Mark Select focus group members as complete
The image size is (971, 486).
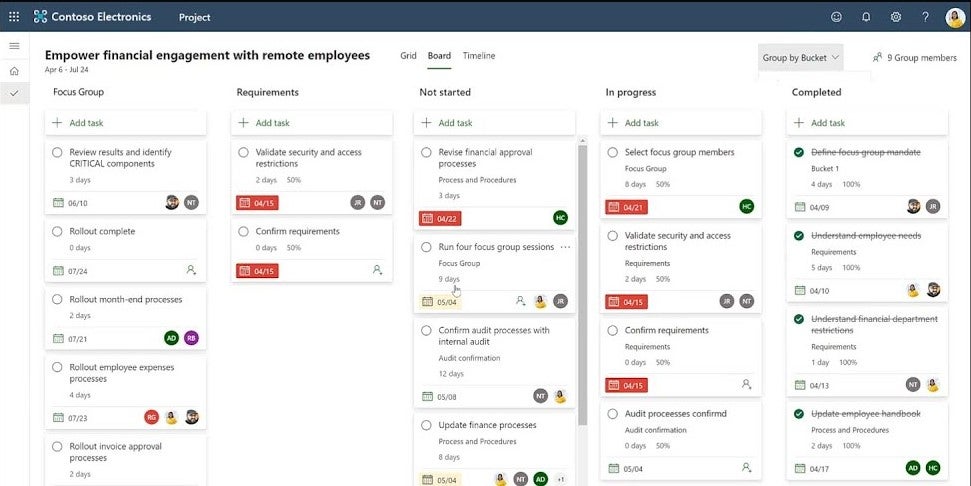[613, 153]
